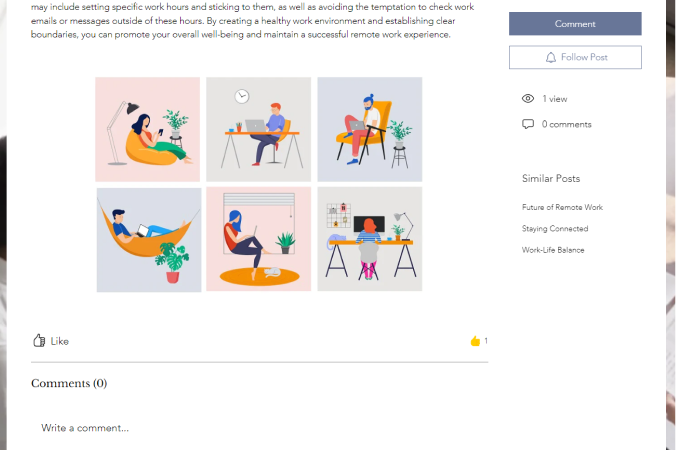The height and width of the screenshot is (450, 676).
Task: Open the woman on beanbag illustration
Action: tap(147, 129)
